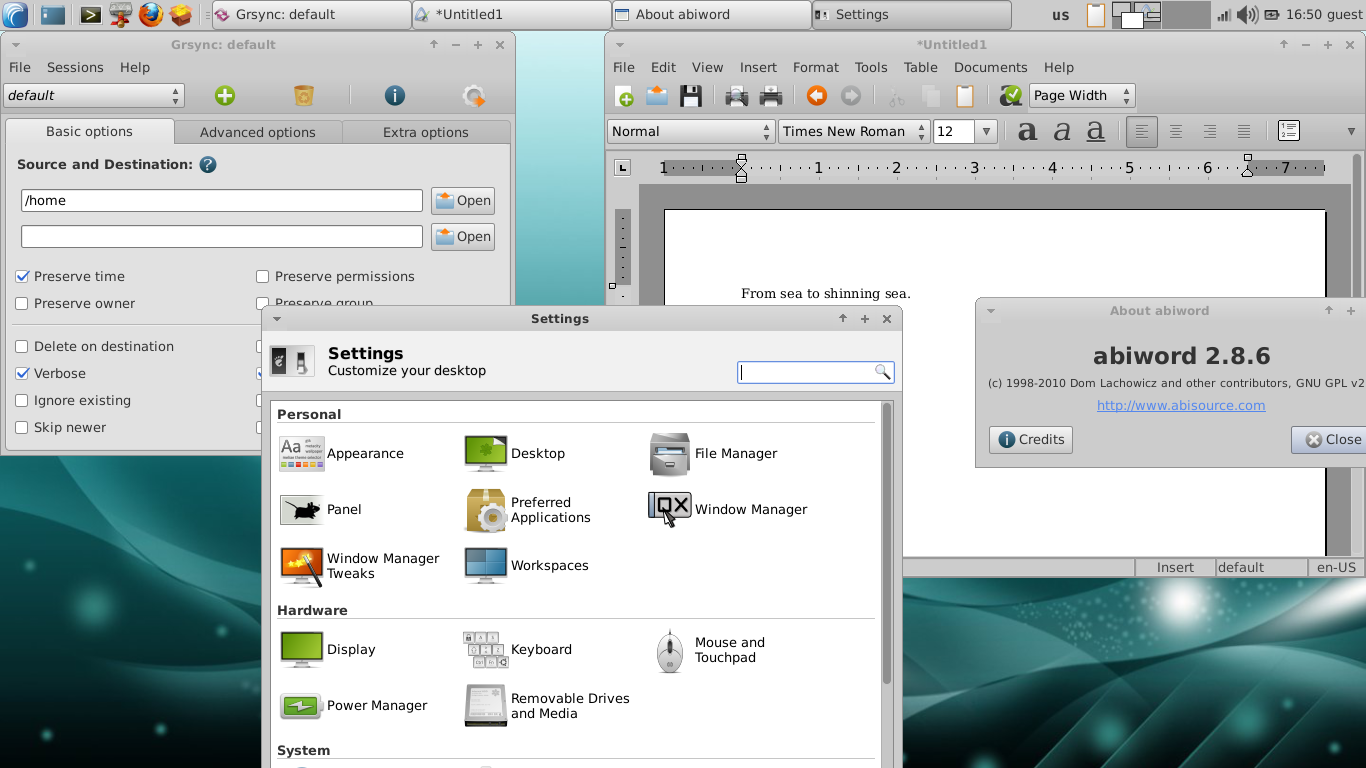The image size is (1366, 768).
Task: Enable Delete on destination
Action: pyautogui.click(x=95, y=346)
